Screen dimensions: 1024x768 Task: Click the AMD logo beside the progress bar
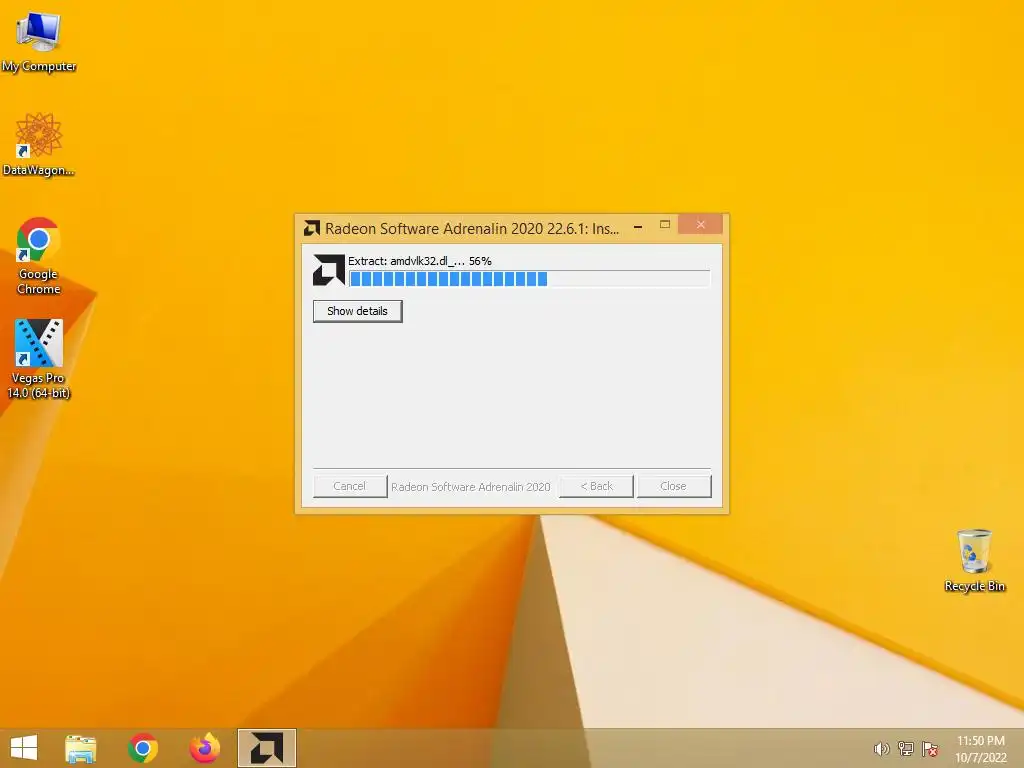(328, 270)
